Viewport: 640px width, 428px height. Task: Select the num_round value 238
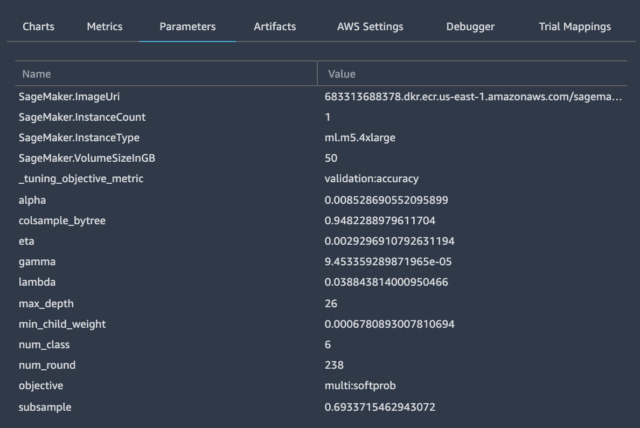(334, 365)
